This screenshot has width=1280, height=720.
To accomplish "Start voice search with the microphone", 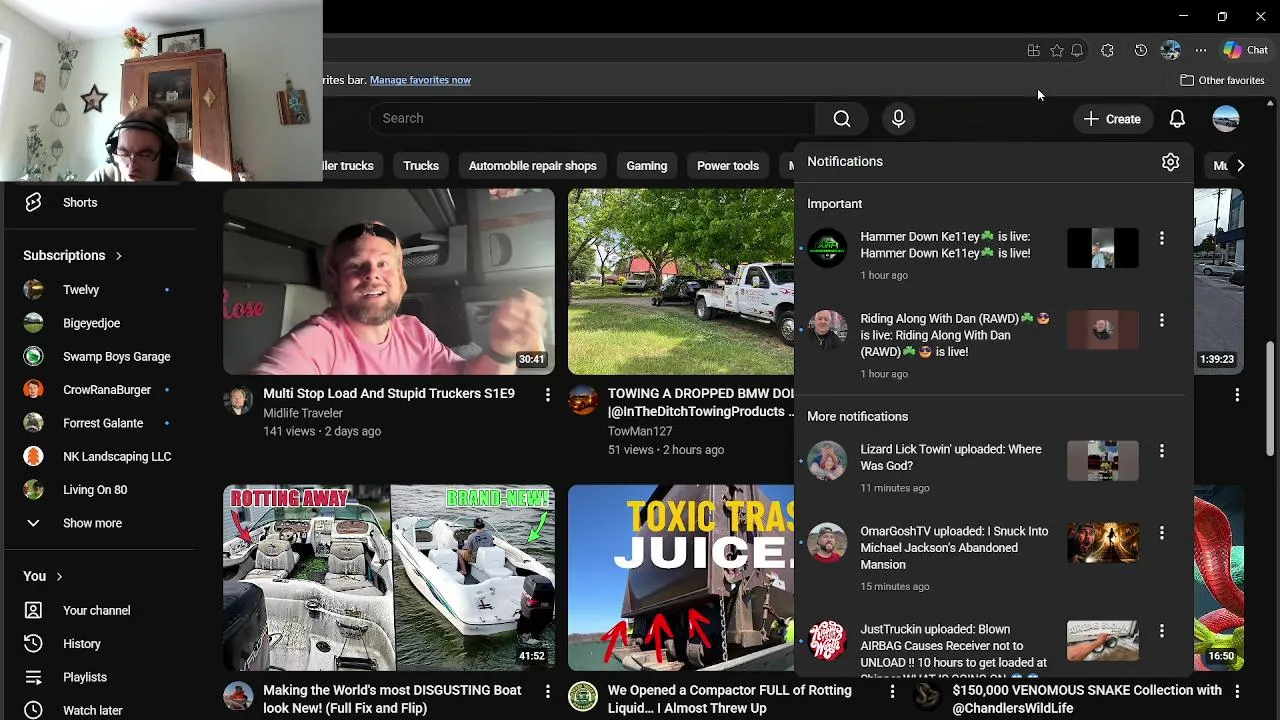I will click(898, 119).
